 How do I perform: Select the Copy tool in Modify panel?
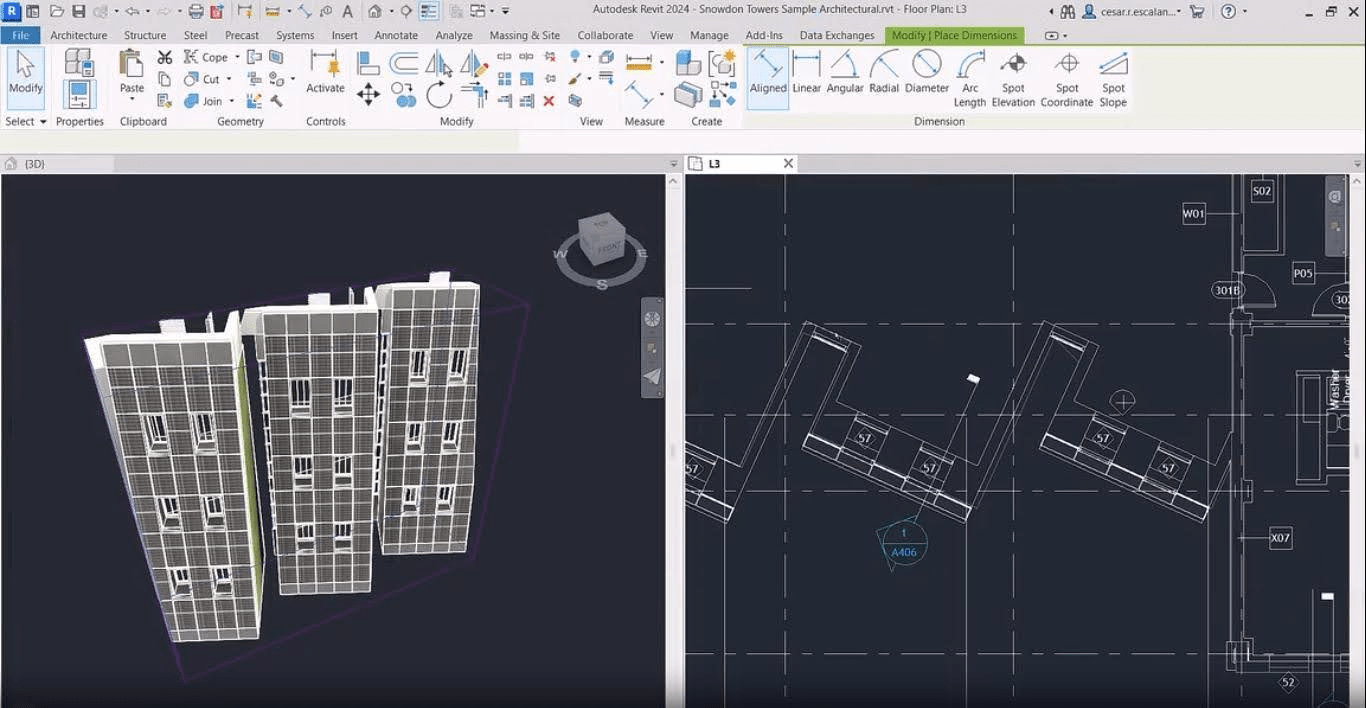tap(404, 95)
